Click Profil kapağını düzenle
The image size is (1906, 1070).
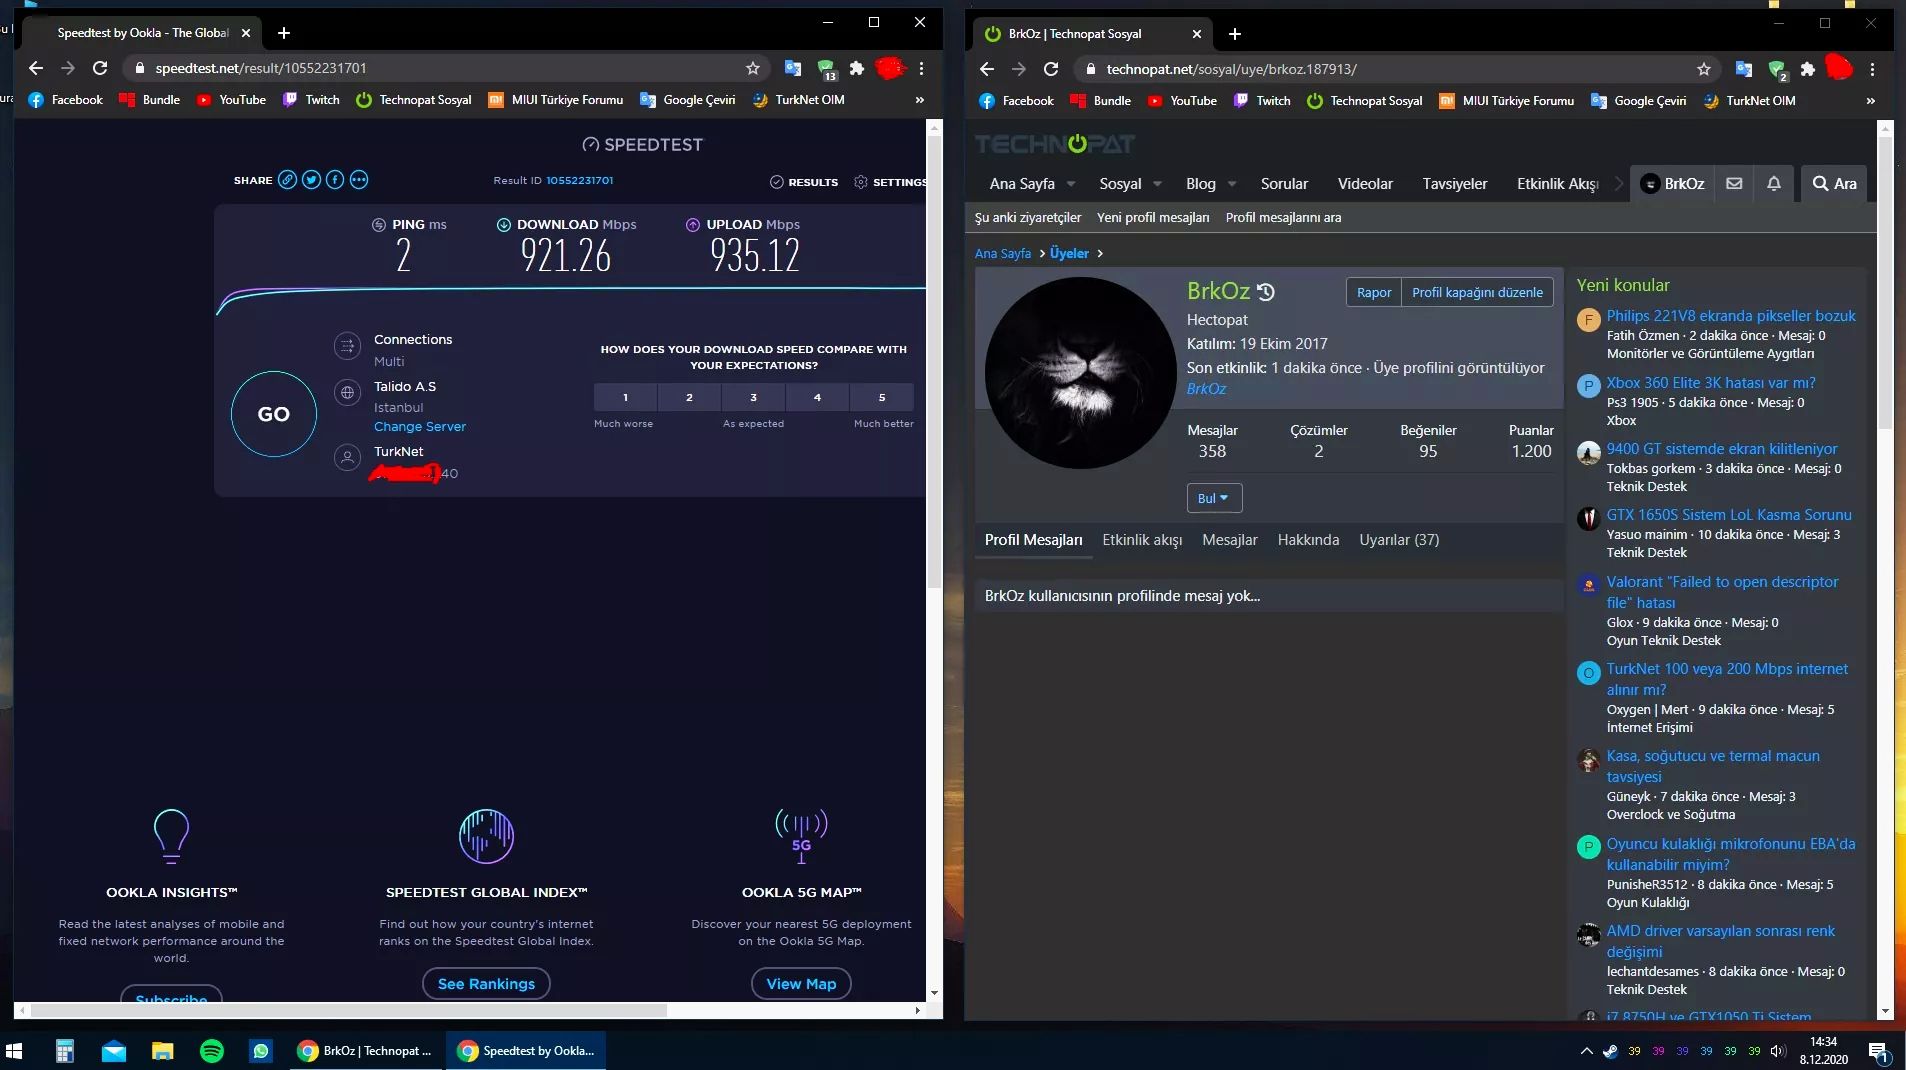pyautogui.click(x=1477, y=293)
